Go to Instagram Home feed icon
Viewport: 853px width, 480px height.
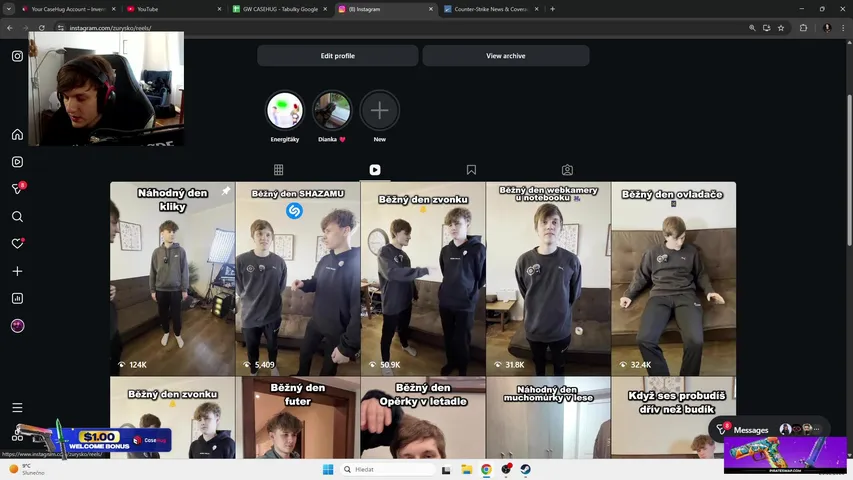click(x=17, y=134)
